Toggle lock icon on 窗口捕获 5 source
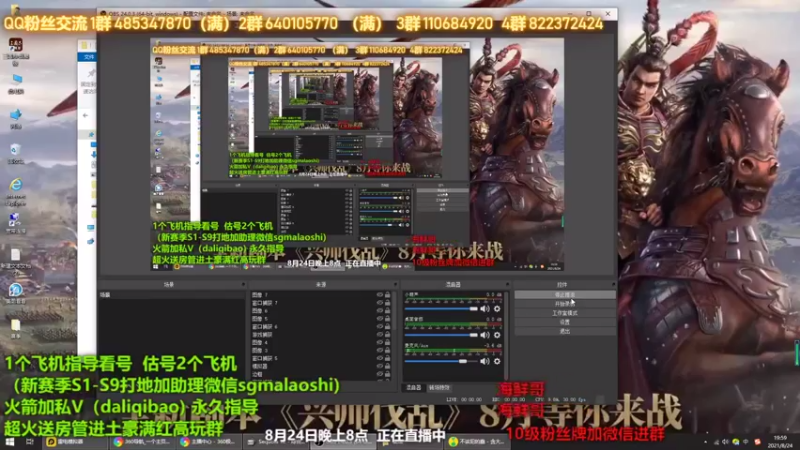This screenshot has height=450, width=800. [387, 358]
